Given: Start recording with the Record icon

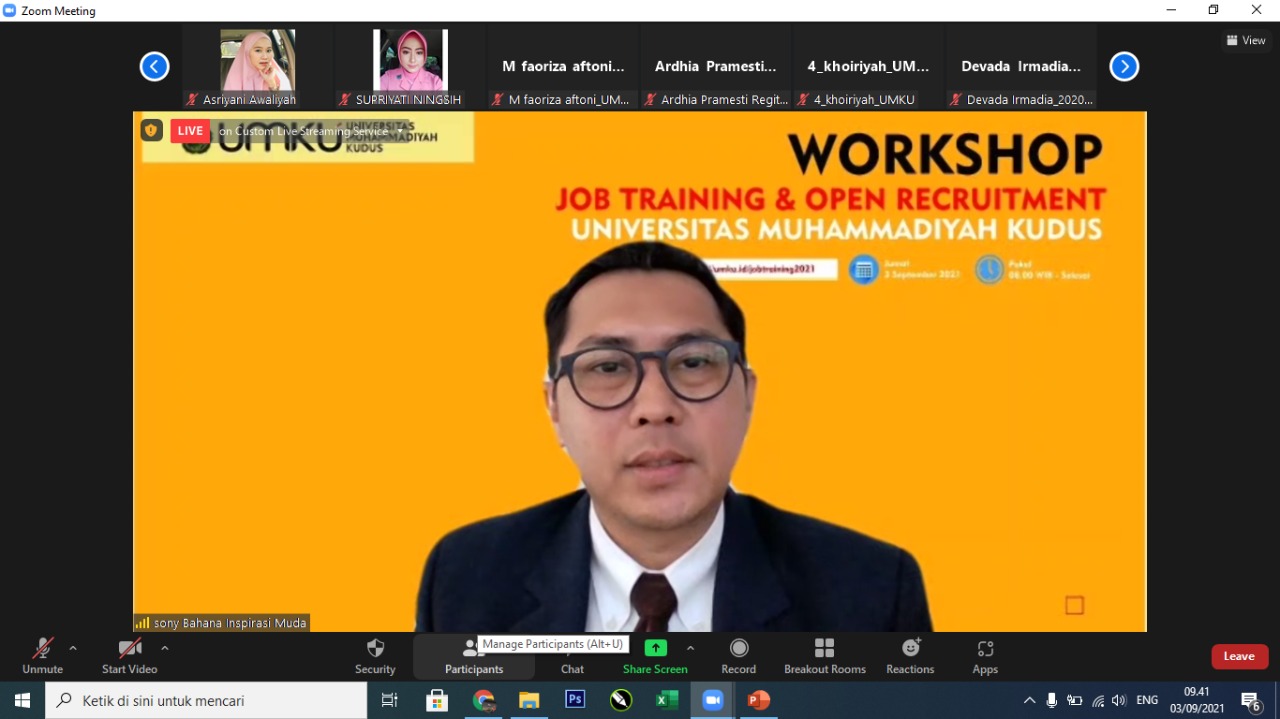Looking at the screenshot, I should tap(738, 648).
